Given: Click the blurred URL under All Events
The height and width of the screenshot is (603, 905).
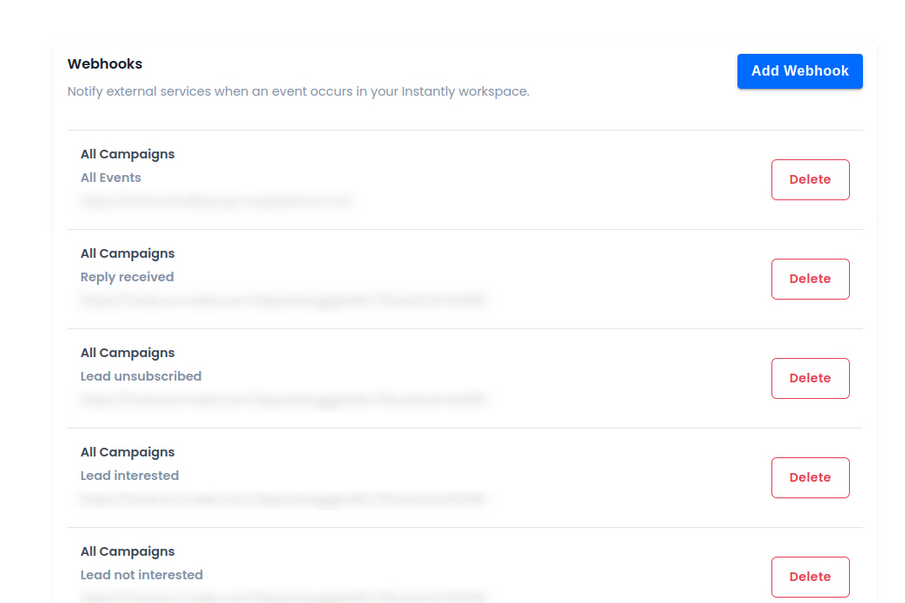Looking at the screenshot, I should click(216, 201).
